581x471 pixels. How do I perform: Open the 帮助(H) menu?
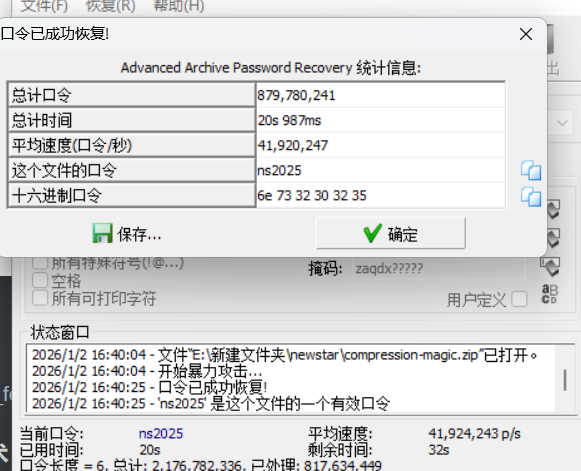coord(179,6)
